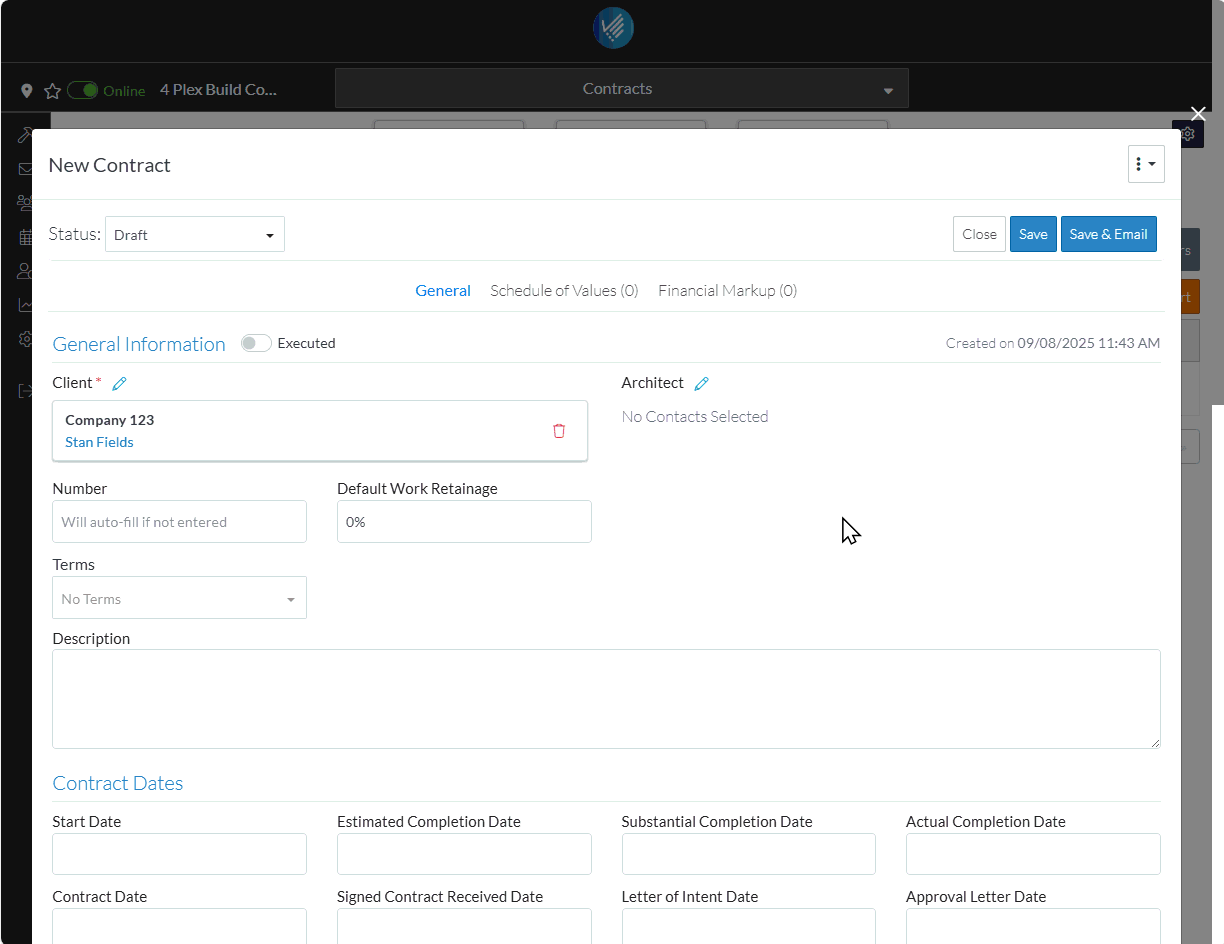Toggle the Executed switch
This screenshot has height=944, width=1224.
pyautogui.click(x=256, y=343)
